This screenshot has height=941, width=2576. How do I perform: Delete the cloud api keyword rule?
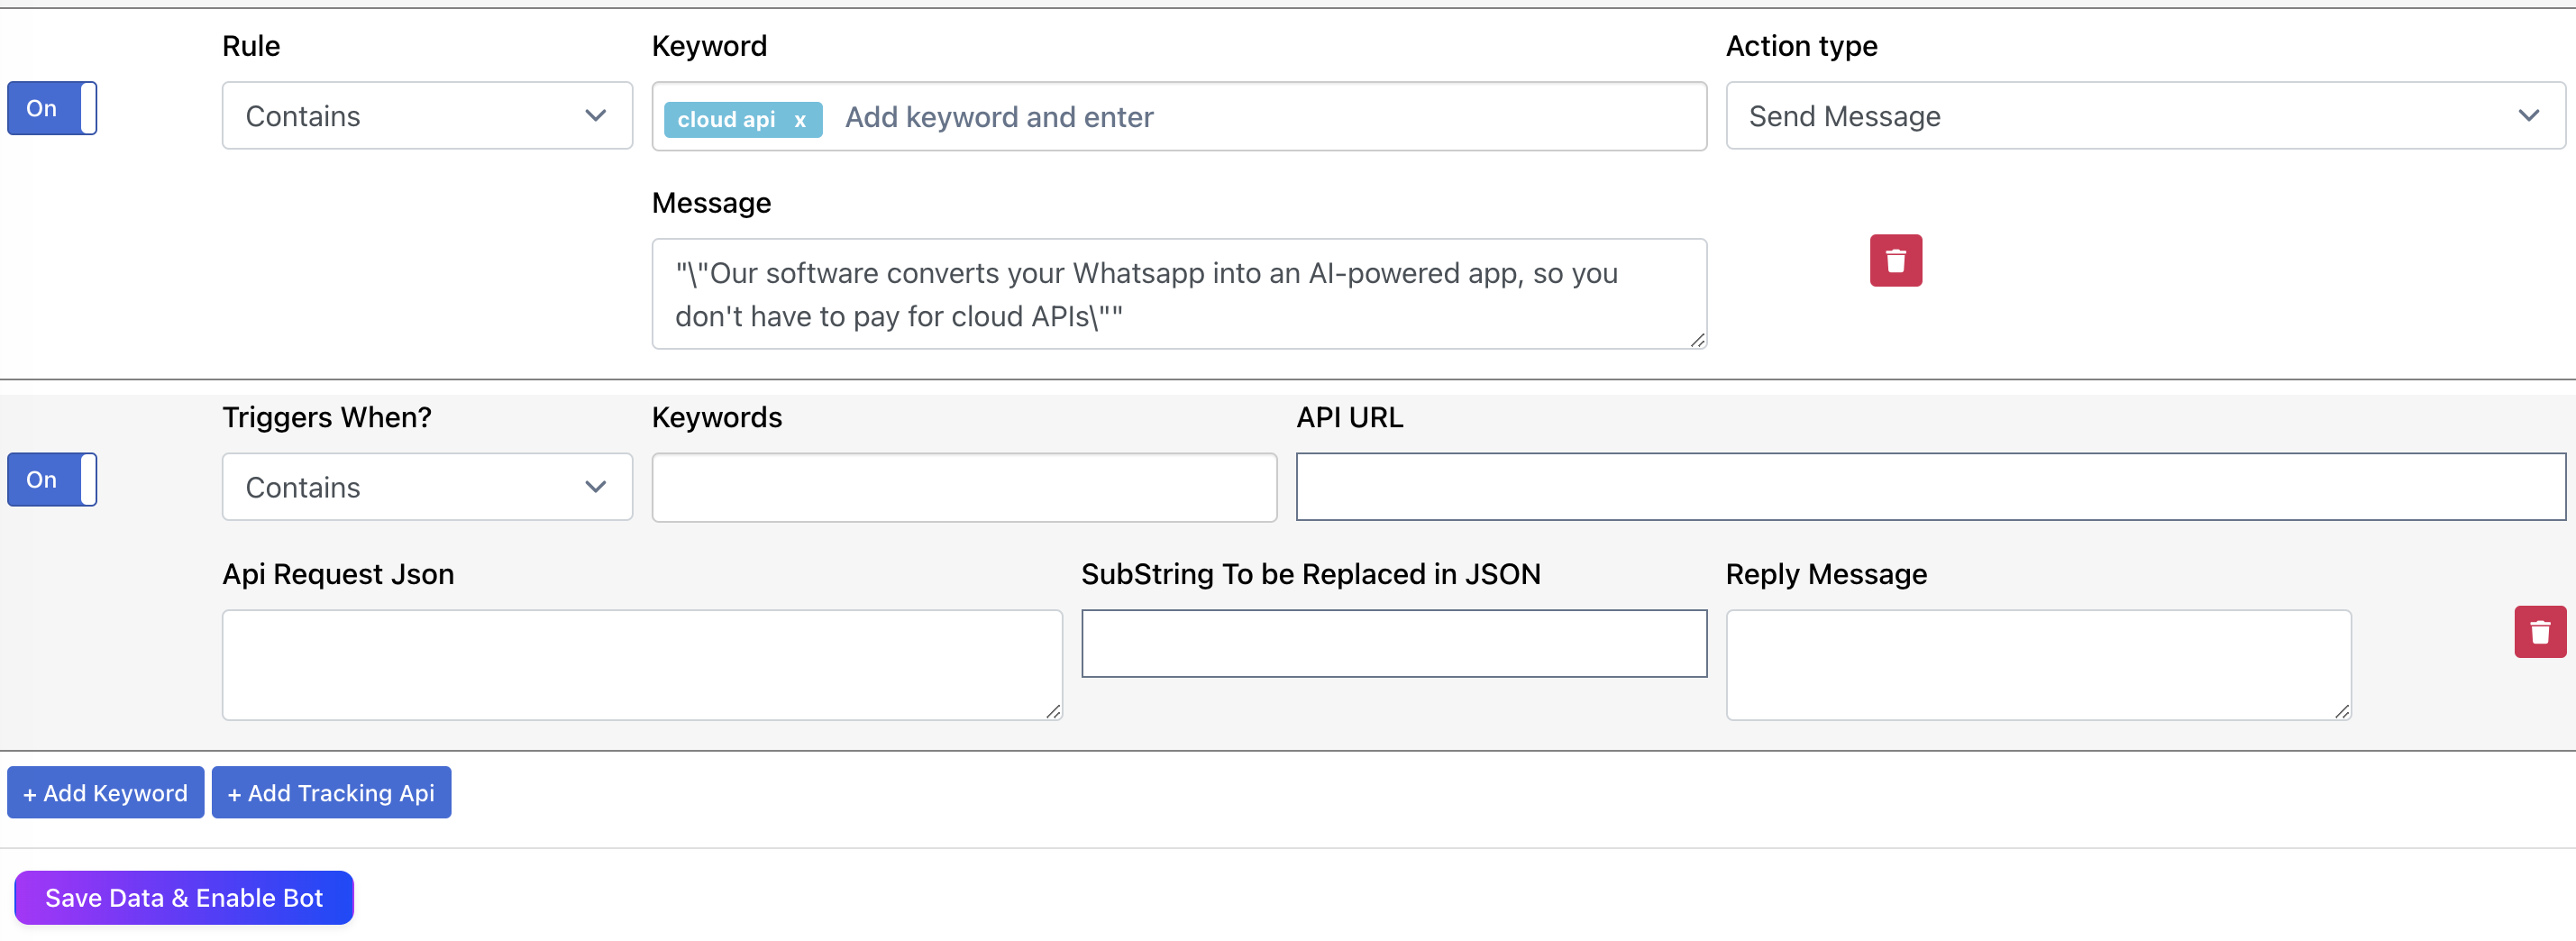(x=1895, y=261)
